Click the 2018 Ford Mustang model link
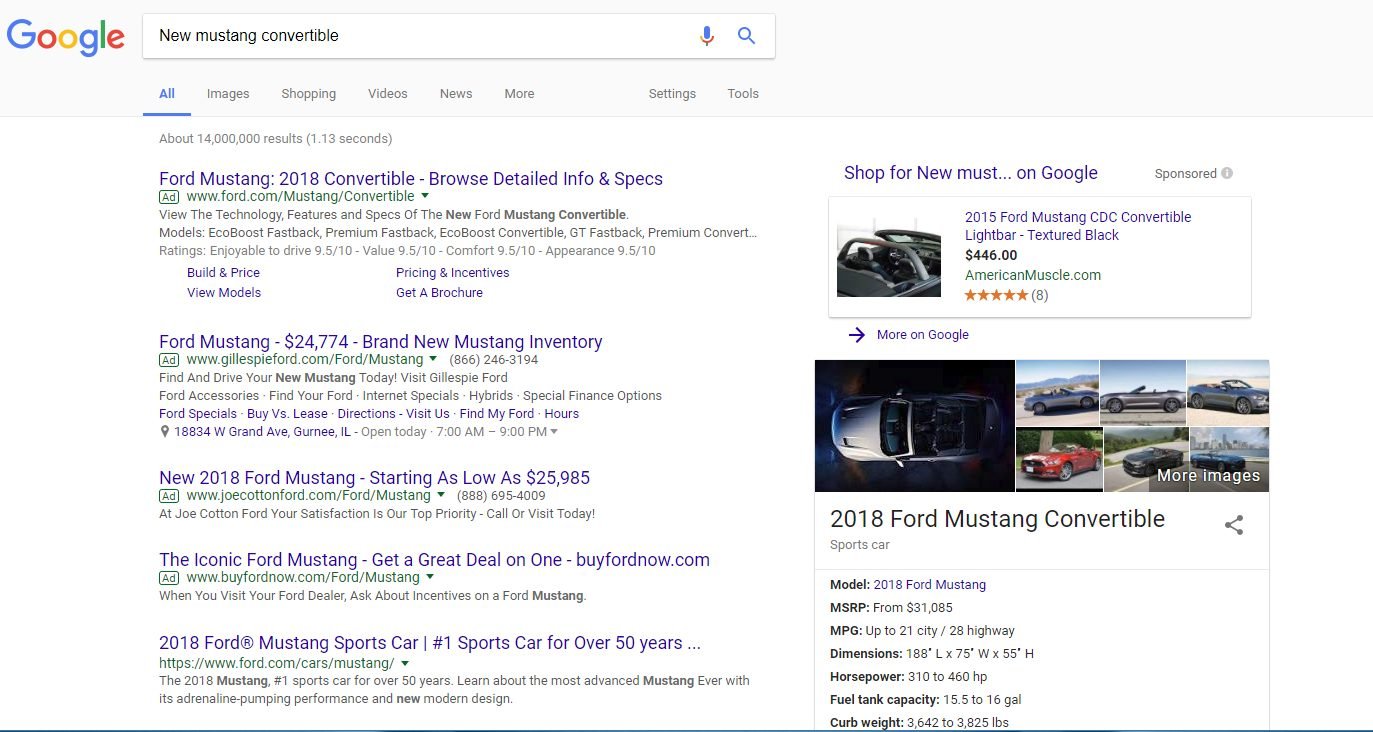The image size is (1373, 732). [x=930, y=585]
